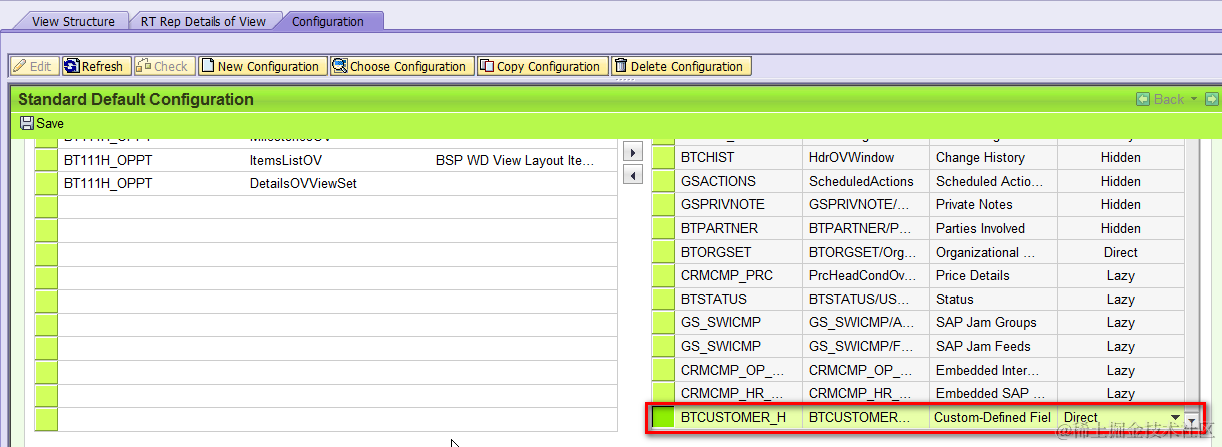Image resolution: width=1222 pixels, height=447 pixels.
Task: Click the GSACTIONS component cell
Action: click(739, 181)
